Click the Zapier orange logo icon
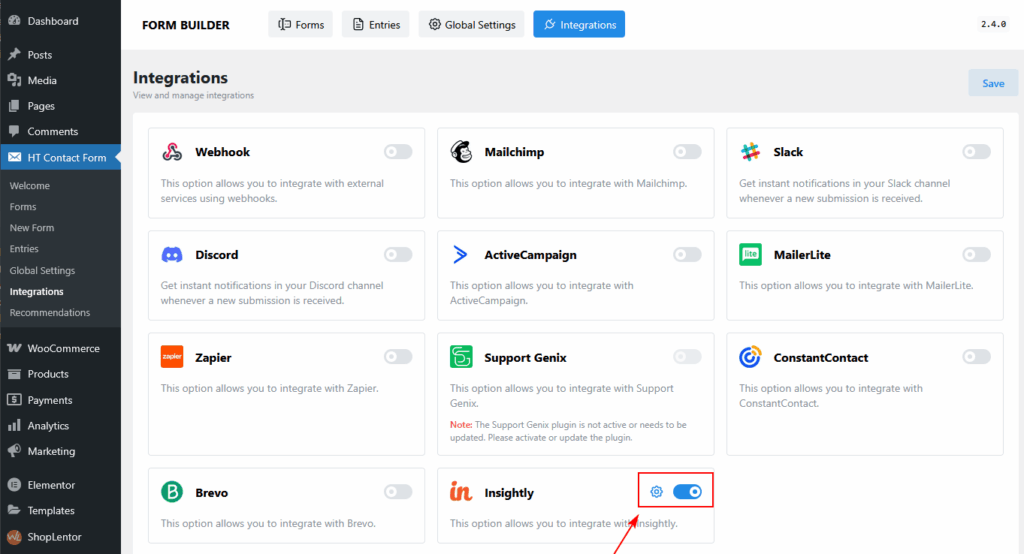Image resolution: width=1024 pixels, height=554 pixels. click(172, 357)
